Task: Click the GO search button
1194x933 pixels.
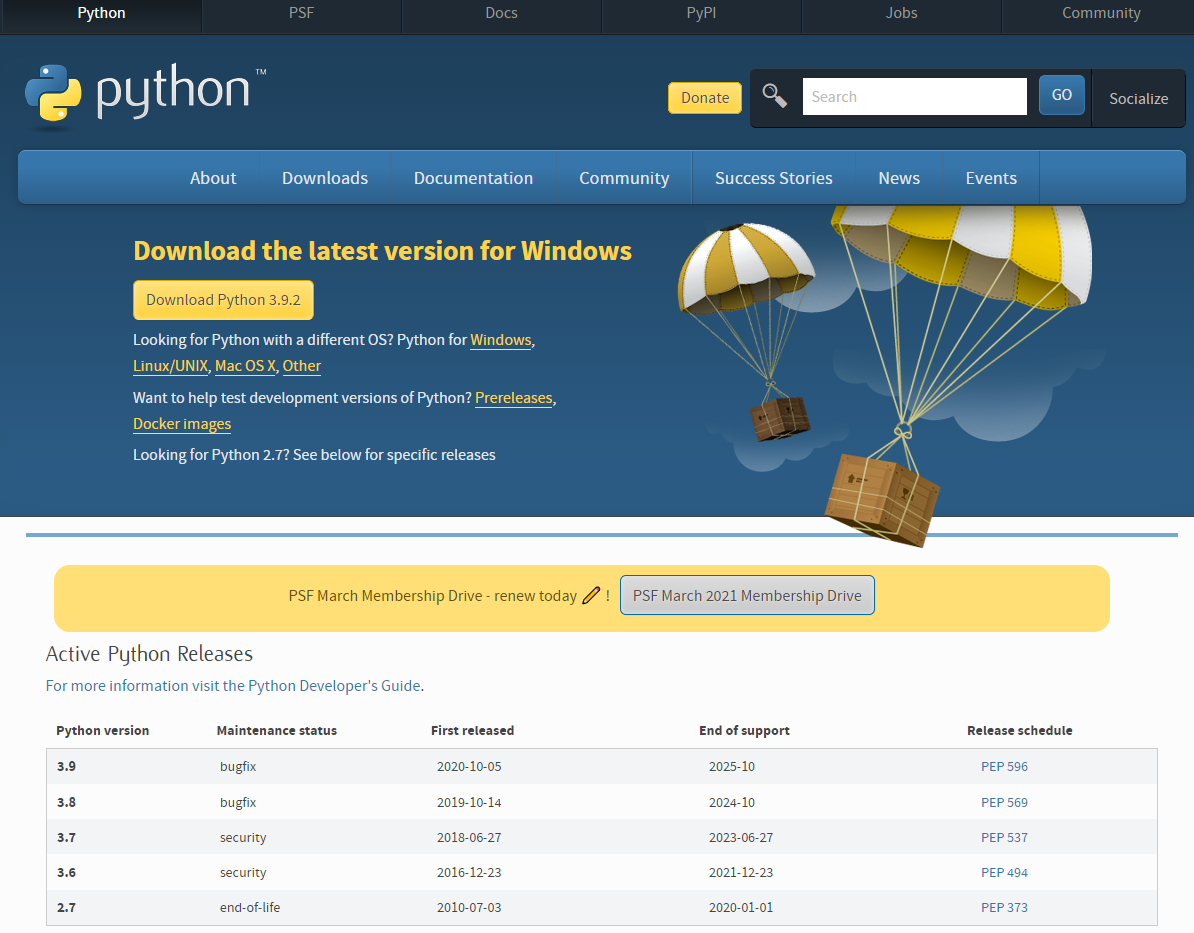Action: coord(1062,95)
